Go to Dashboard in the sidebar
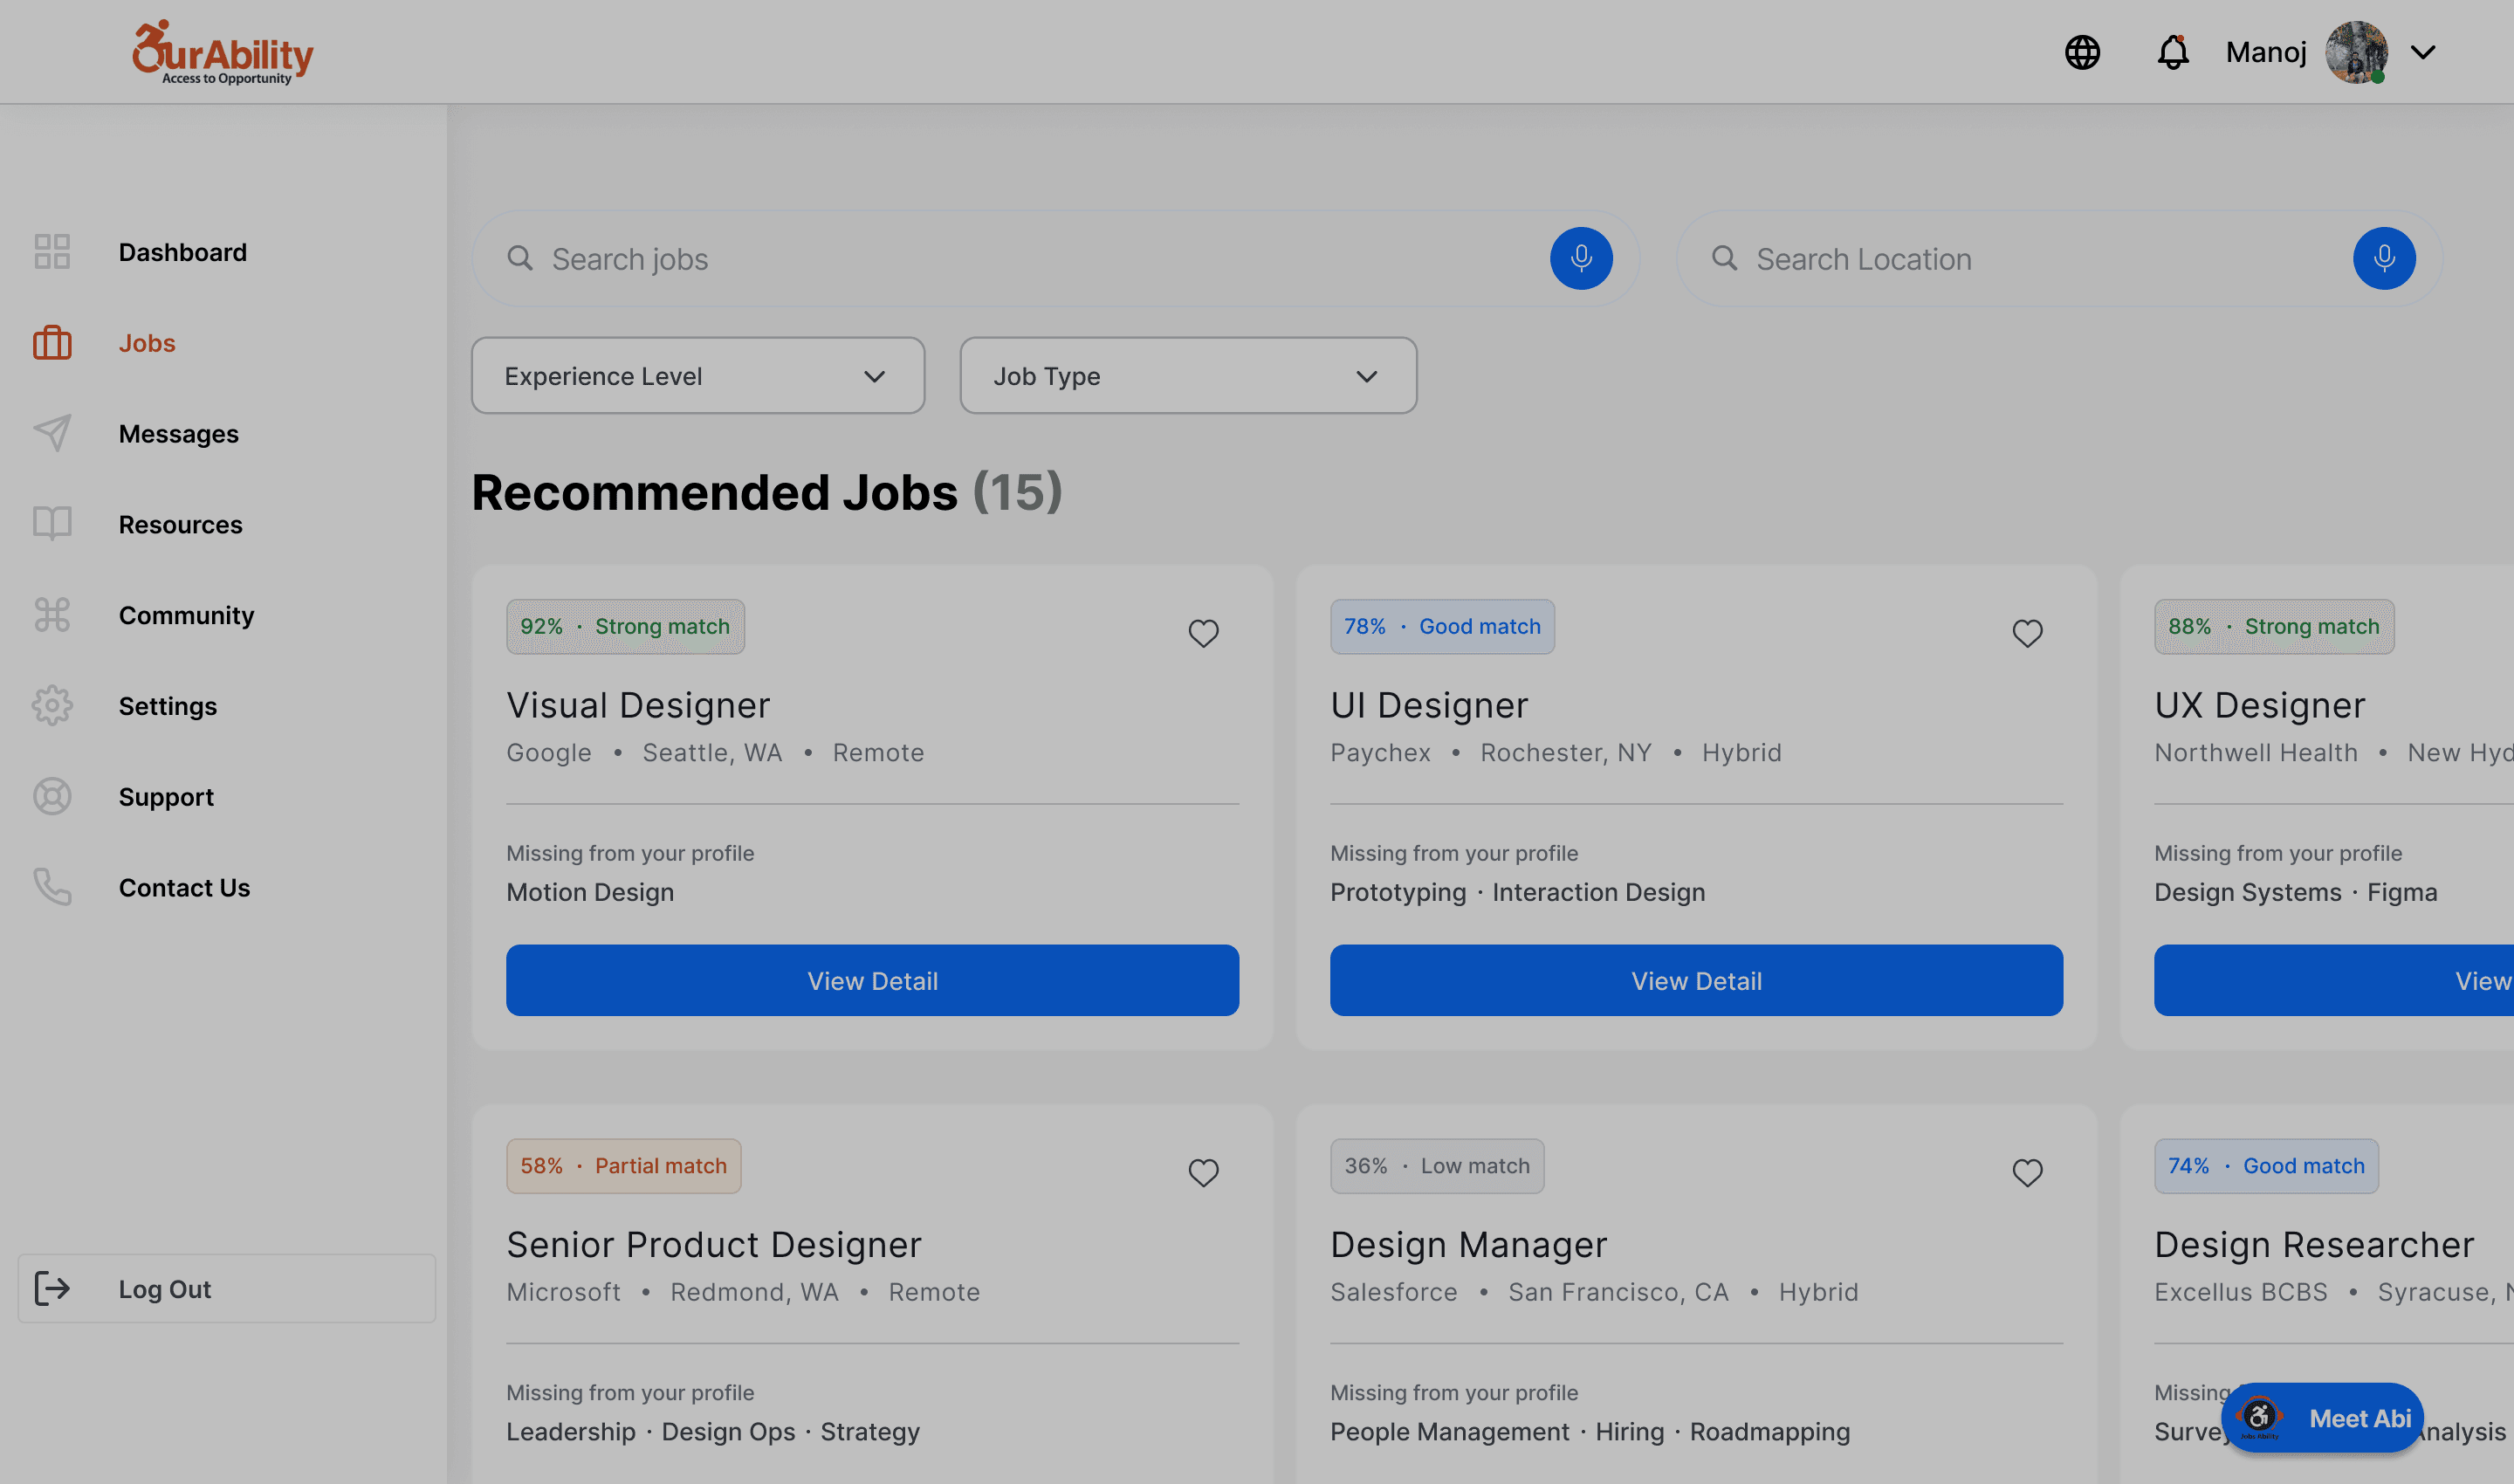This screenshot has width=2514, height=1484. click(183, 252)
